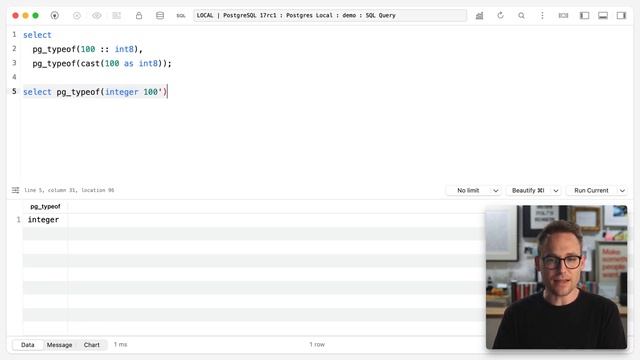Toggle the left sidebar panel
Image resolution: width=640 pixels, height=360 pixels.
[584, 16]
